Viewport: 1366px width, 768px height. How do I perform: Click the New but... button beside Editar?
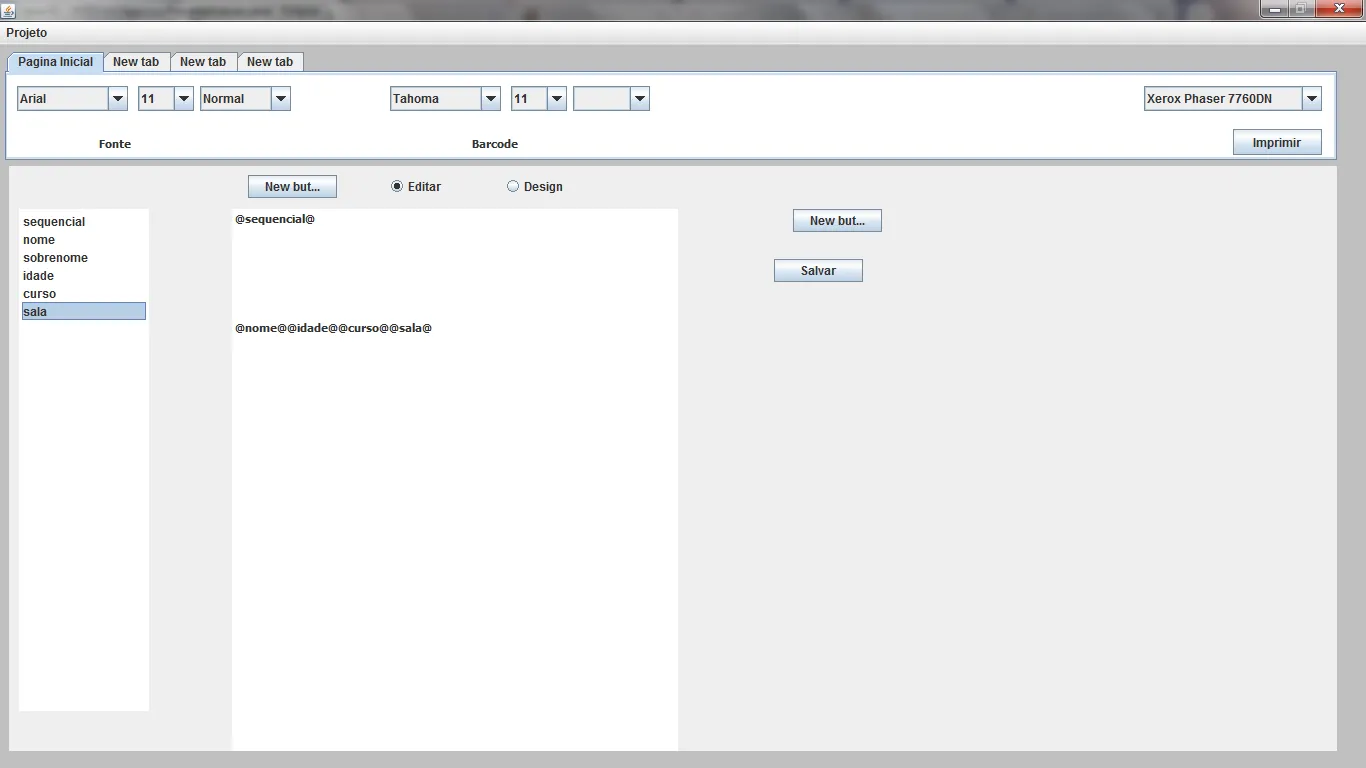[x=292, y=187]
